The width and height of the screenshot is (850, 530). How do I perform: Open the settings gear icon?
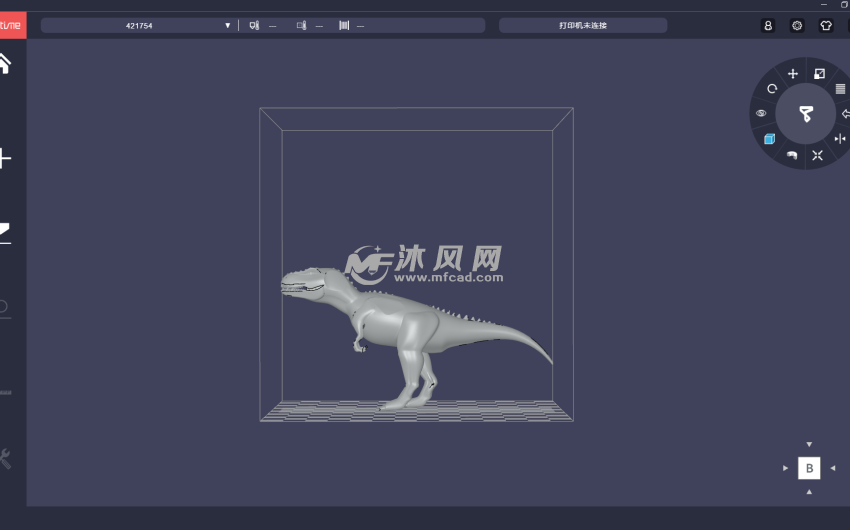[x=797, y=25]
